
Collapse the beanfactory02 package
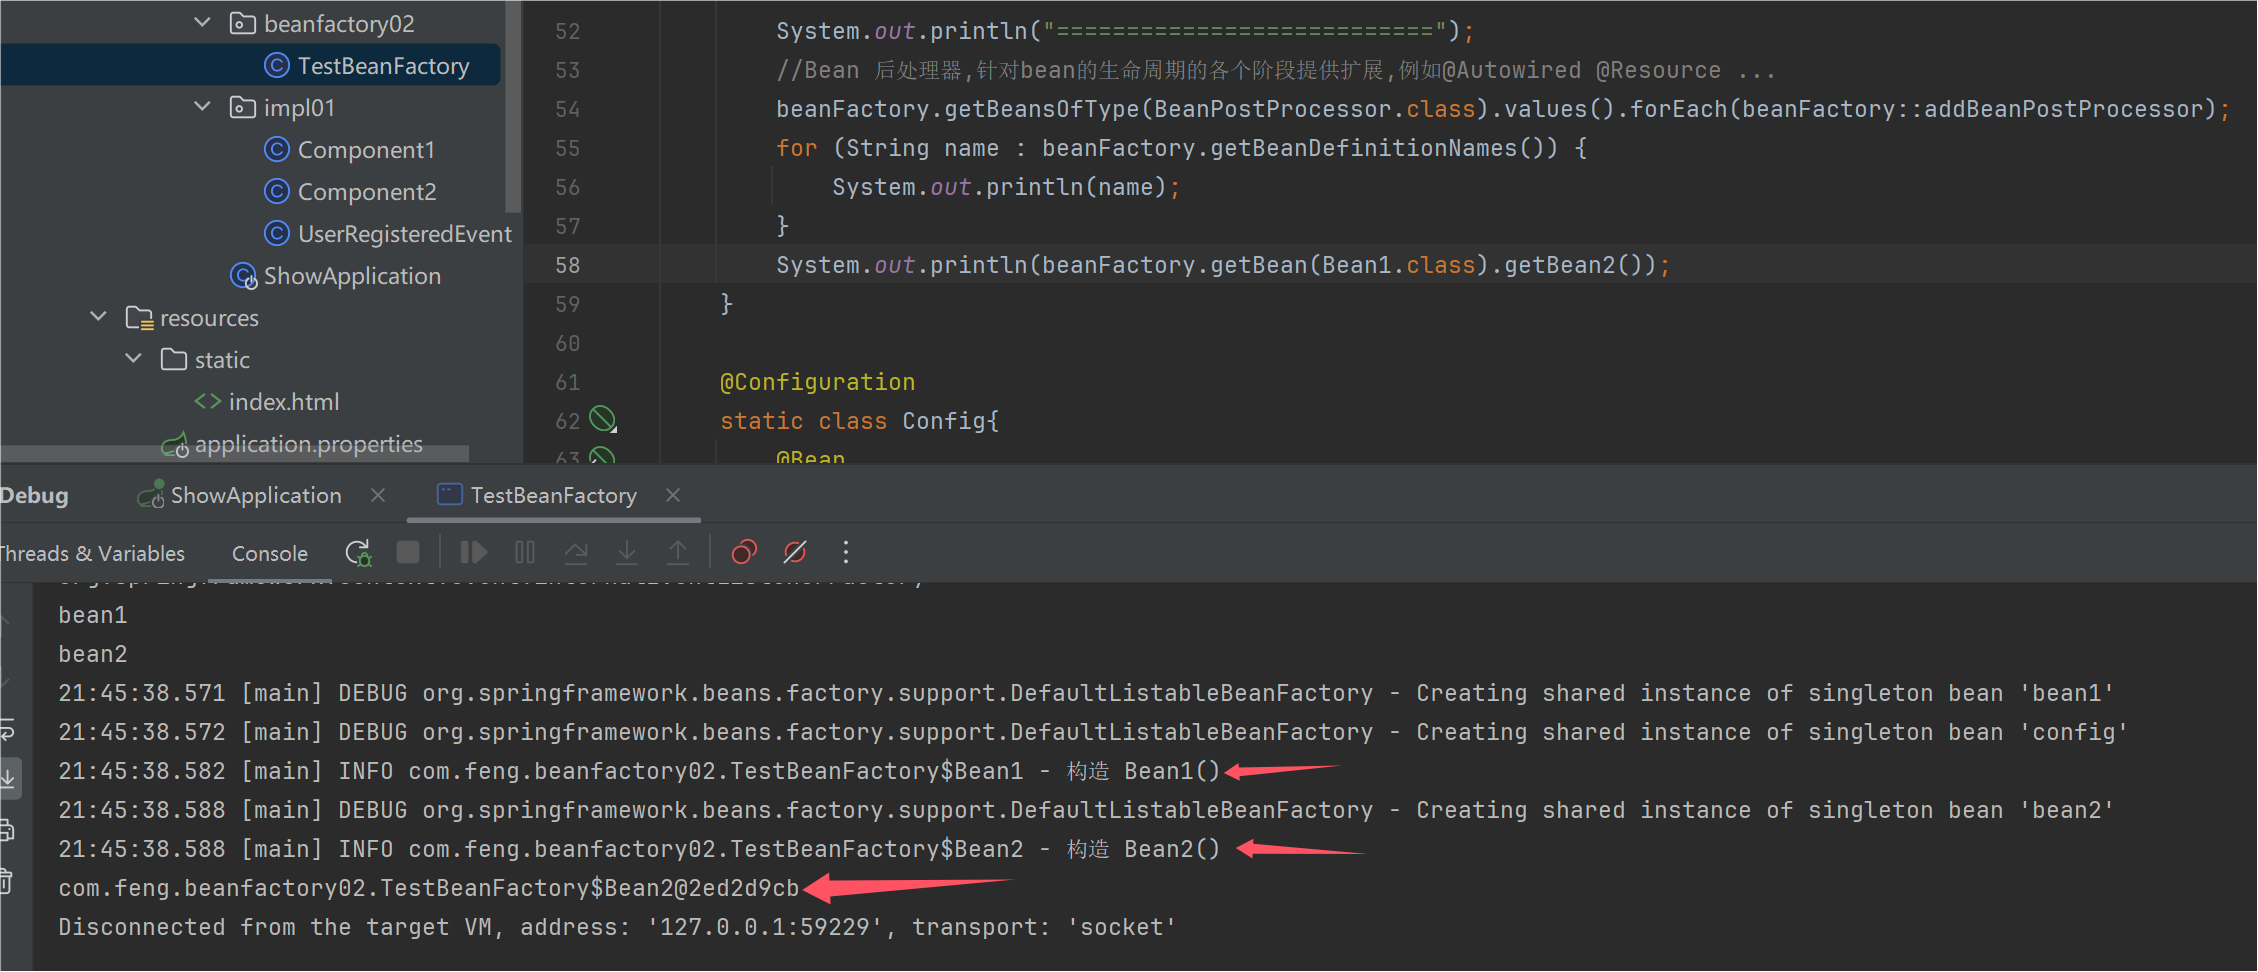coord(202,22)
